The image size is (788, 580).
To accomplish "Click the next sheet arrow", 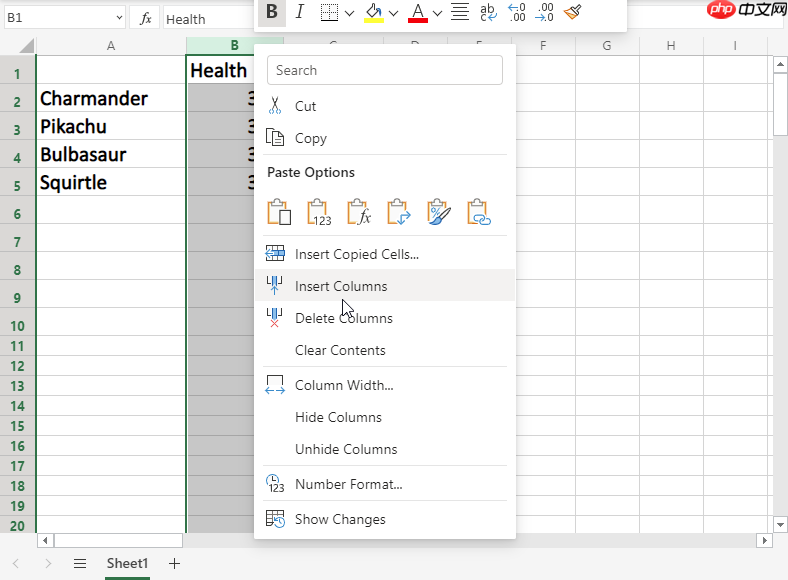I will tap(48, 563).
